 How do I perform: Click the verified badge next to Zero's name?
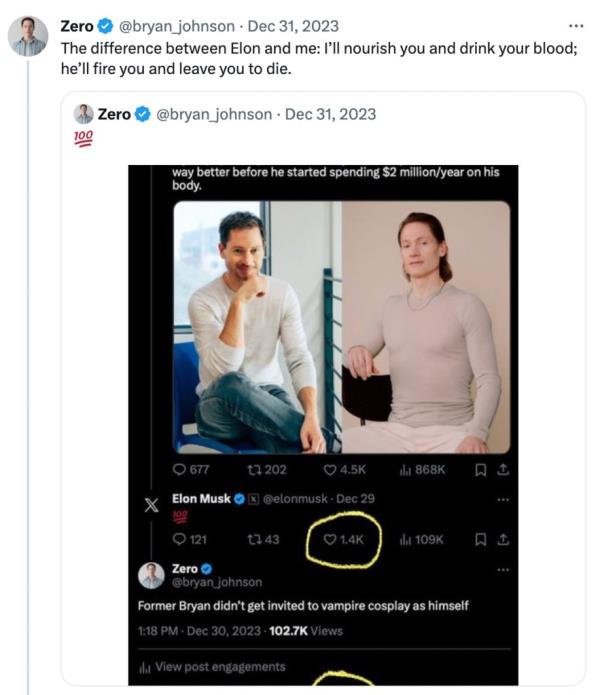click(105, 26)
